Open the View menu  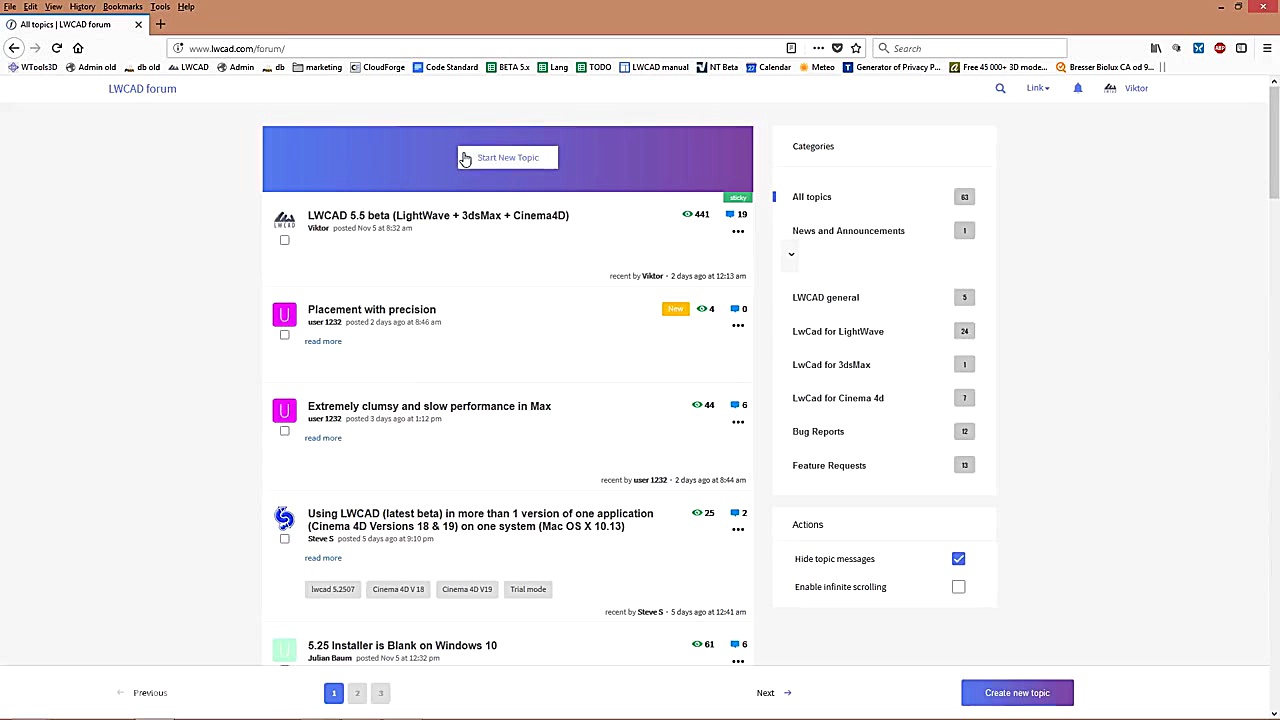(x=53, y=7)
